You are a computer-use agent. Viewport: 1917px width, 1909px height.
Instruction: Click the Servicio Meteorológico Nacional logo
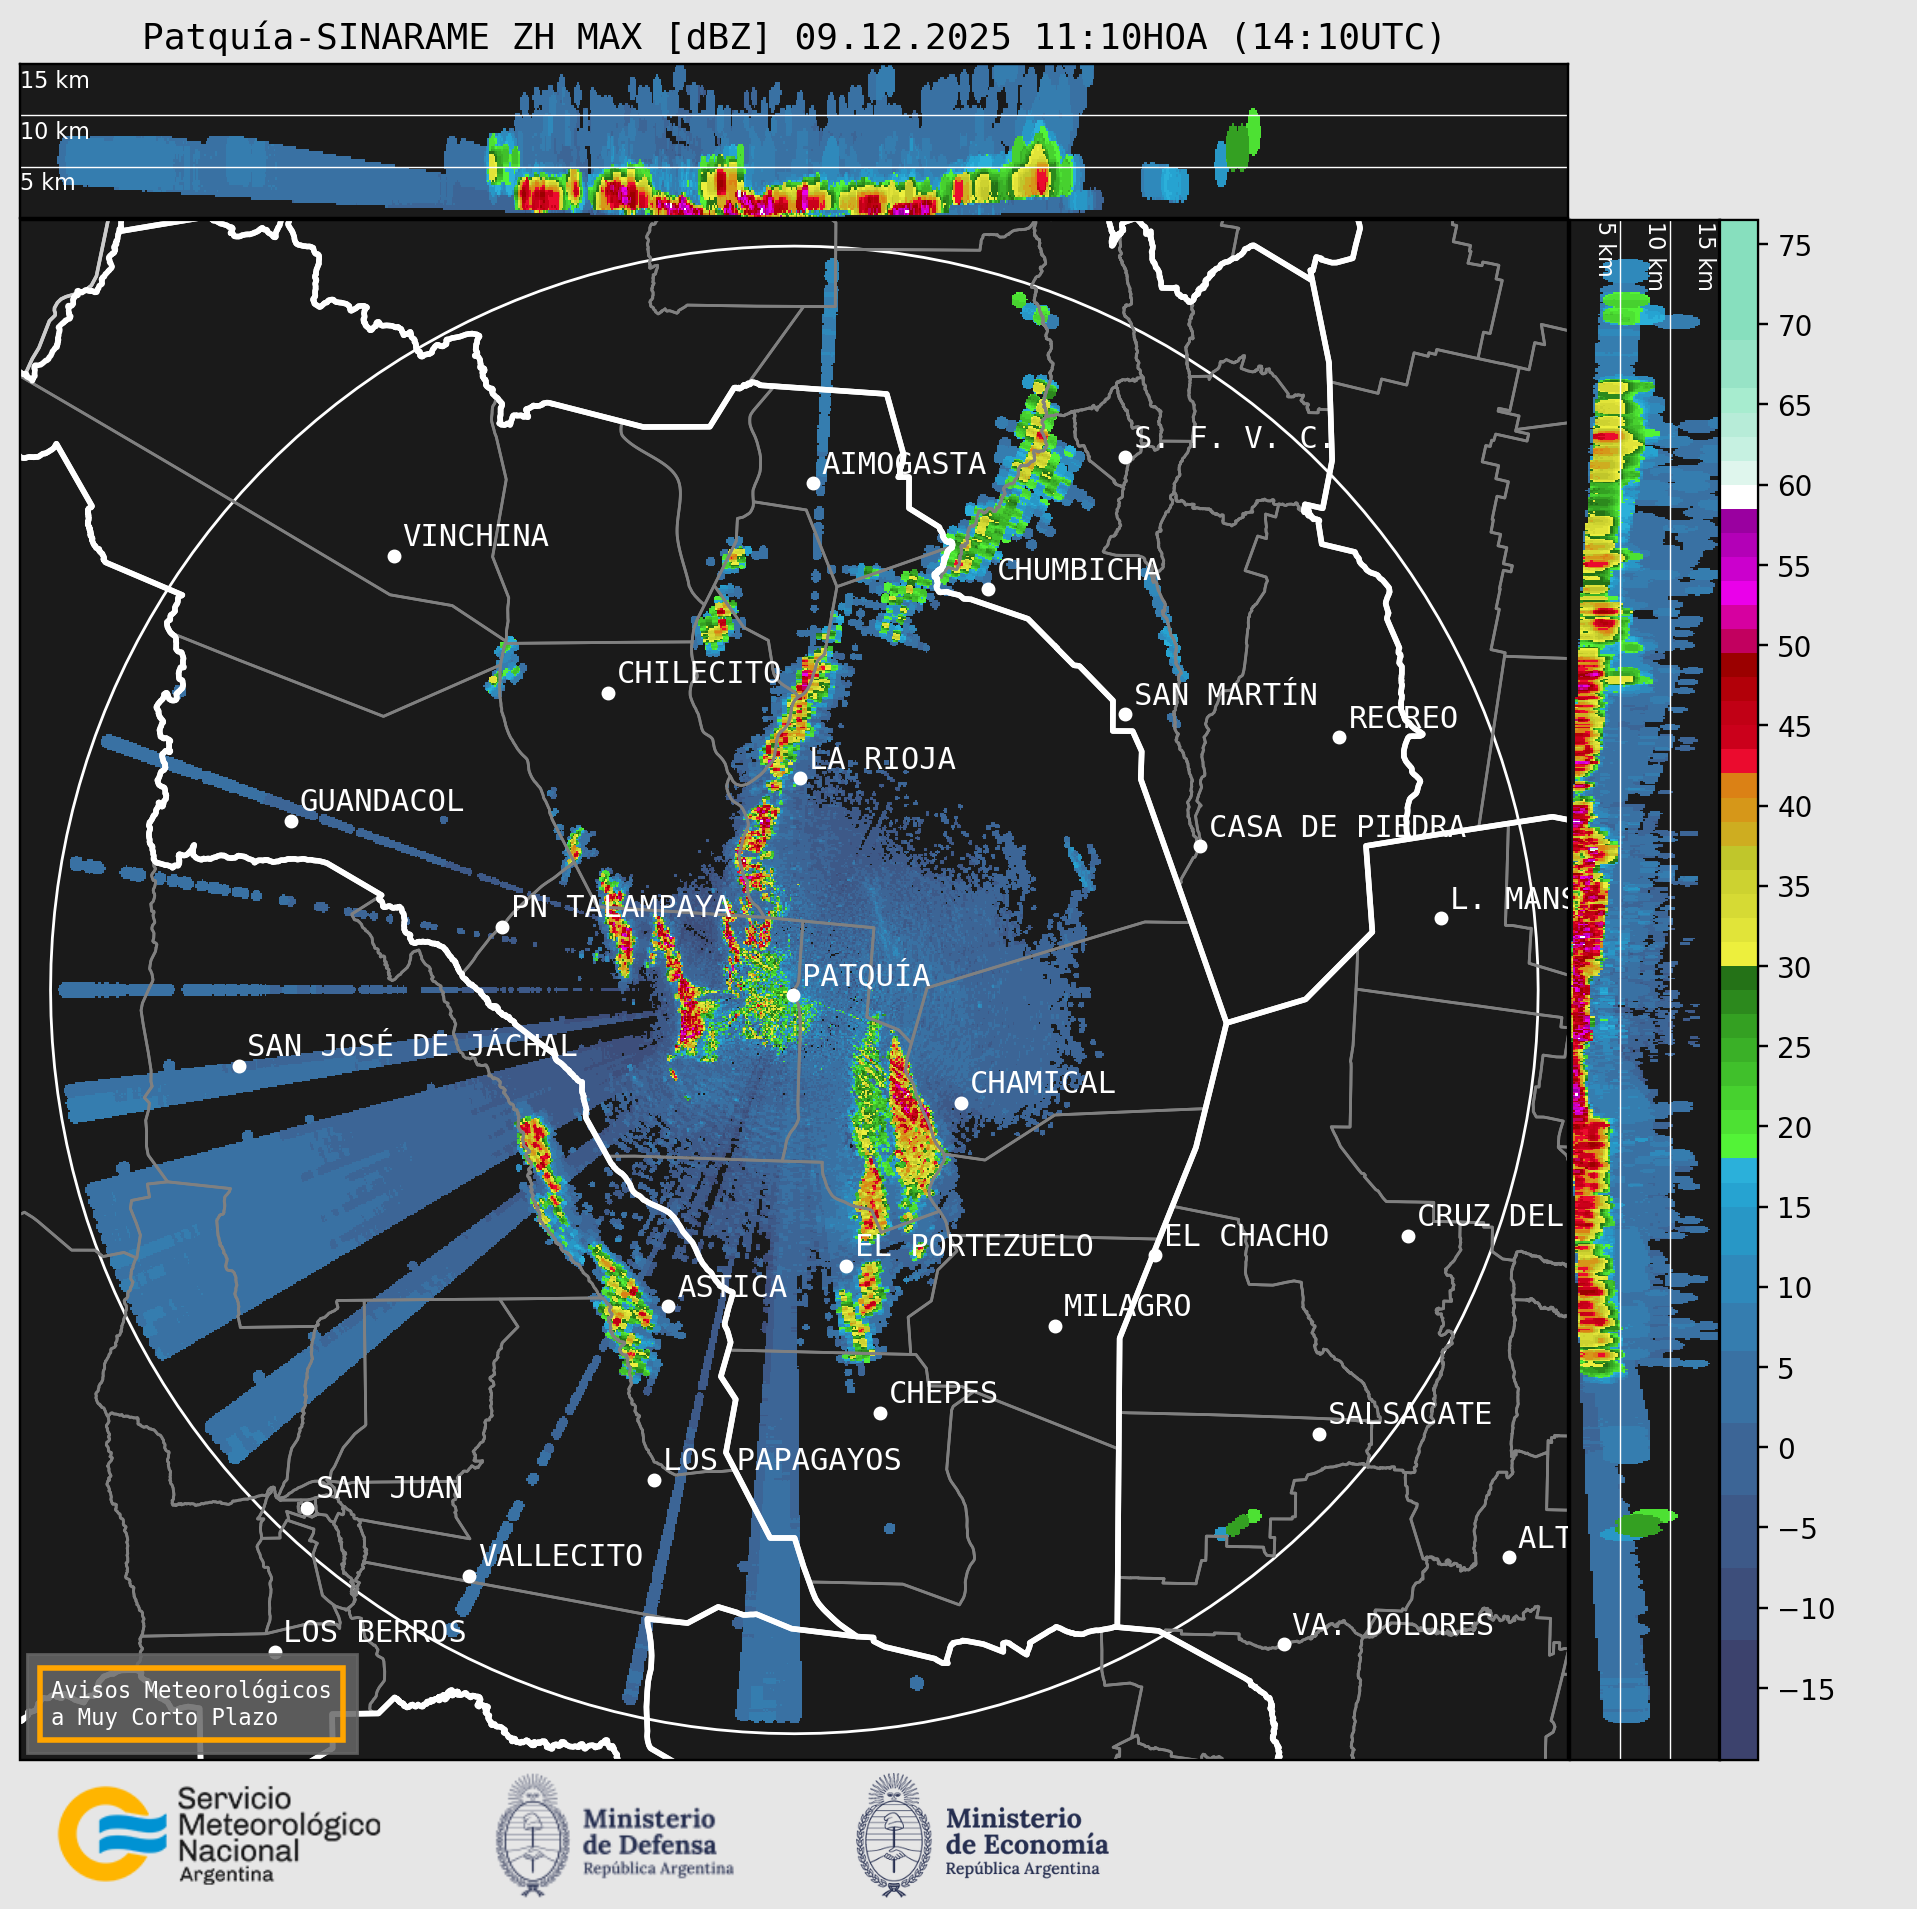tap(219, 1836)
